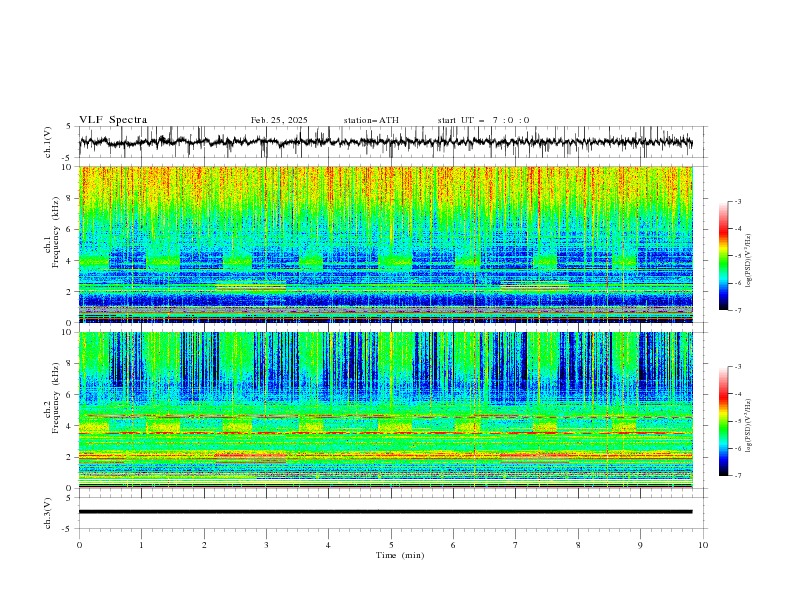Click the "station=ATH" header label
Viewport: 792px width, 612px height.
pos(371,120)
